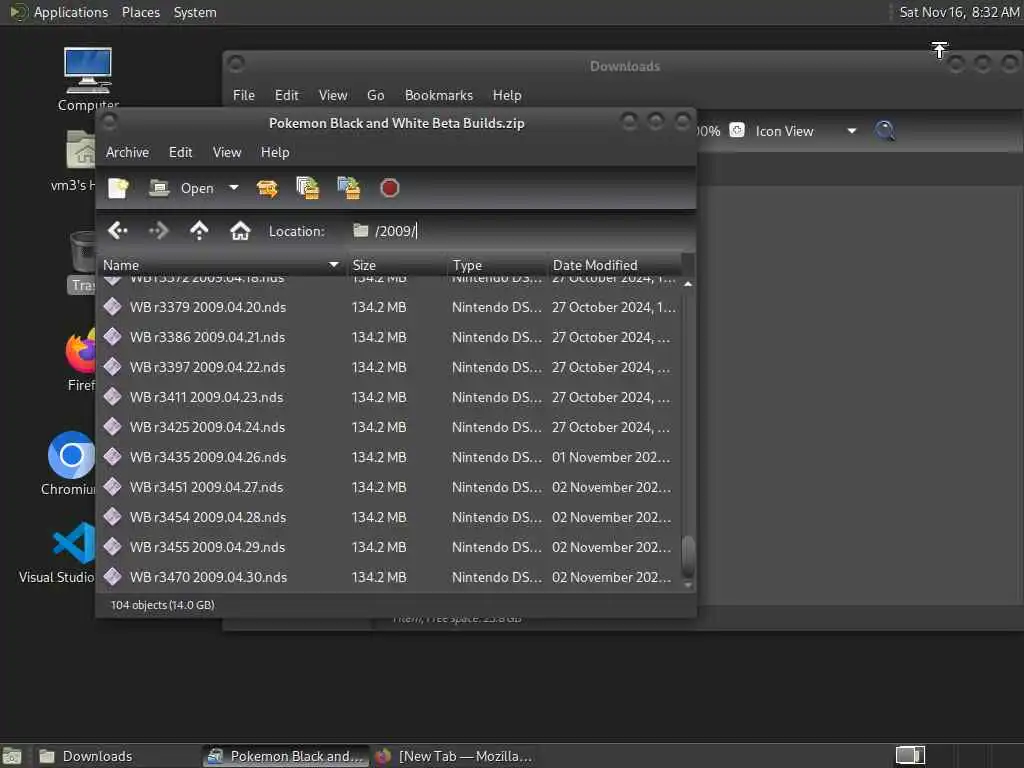Go back with the left arrow icon
This screenshot has width=1024, height=768.
click(x=118, y=231)
